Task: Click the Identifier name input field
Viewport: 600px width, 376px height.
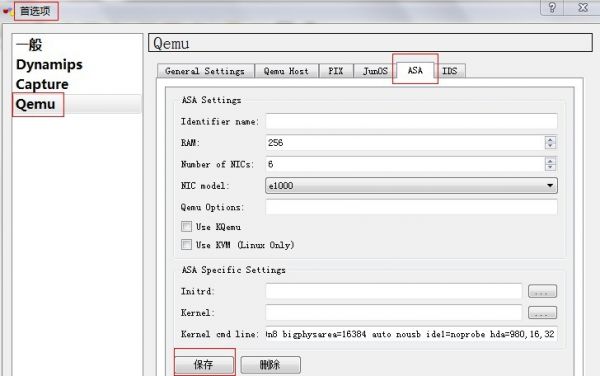Action: (411, 121)
